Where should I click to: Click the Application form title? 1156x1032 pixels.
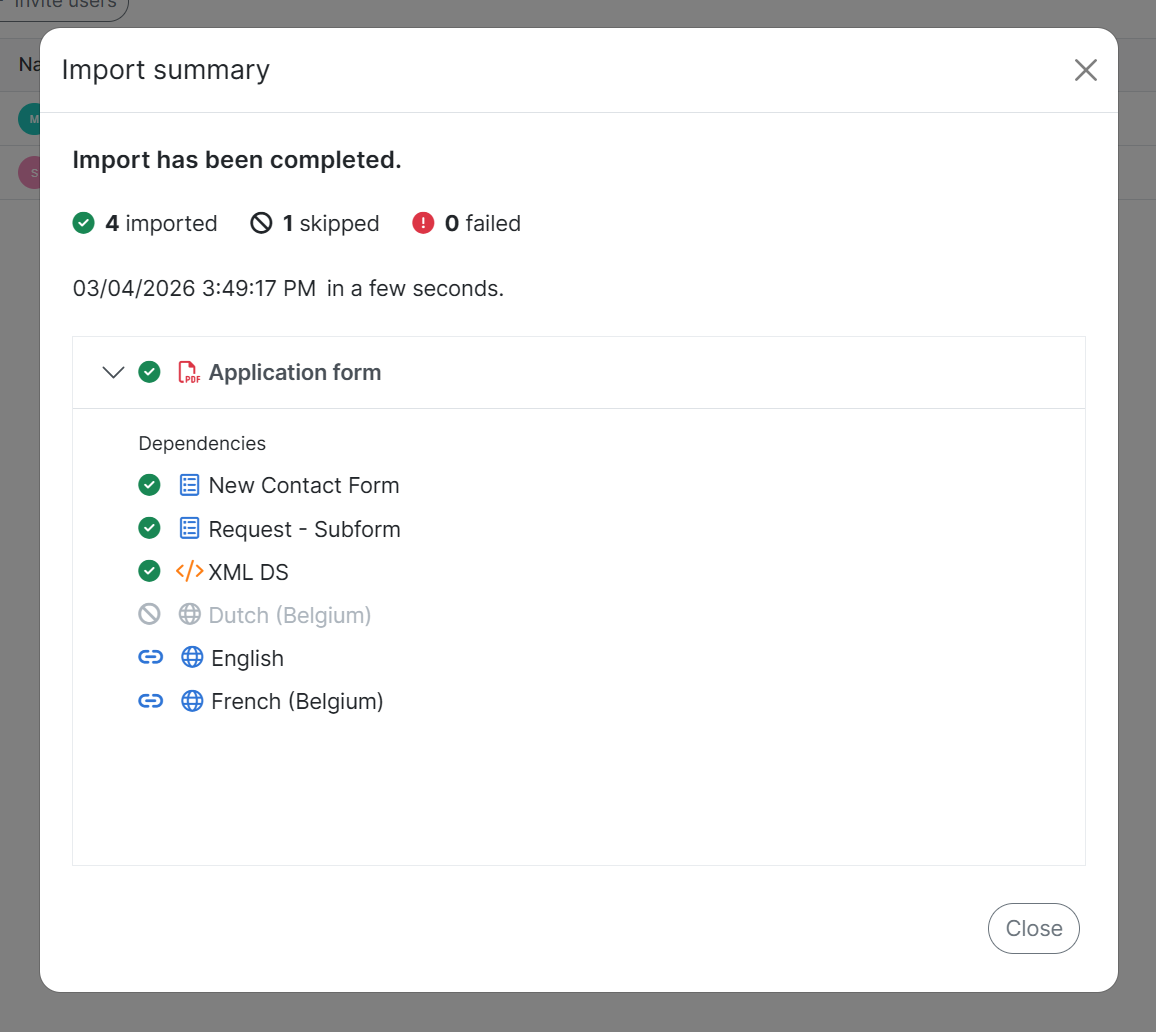[294, 373]
